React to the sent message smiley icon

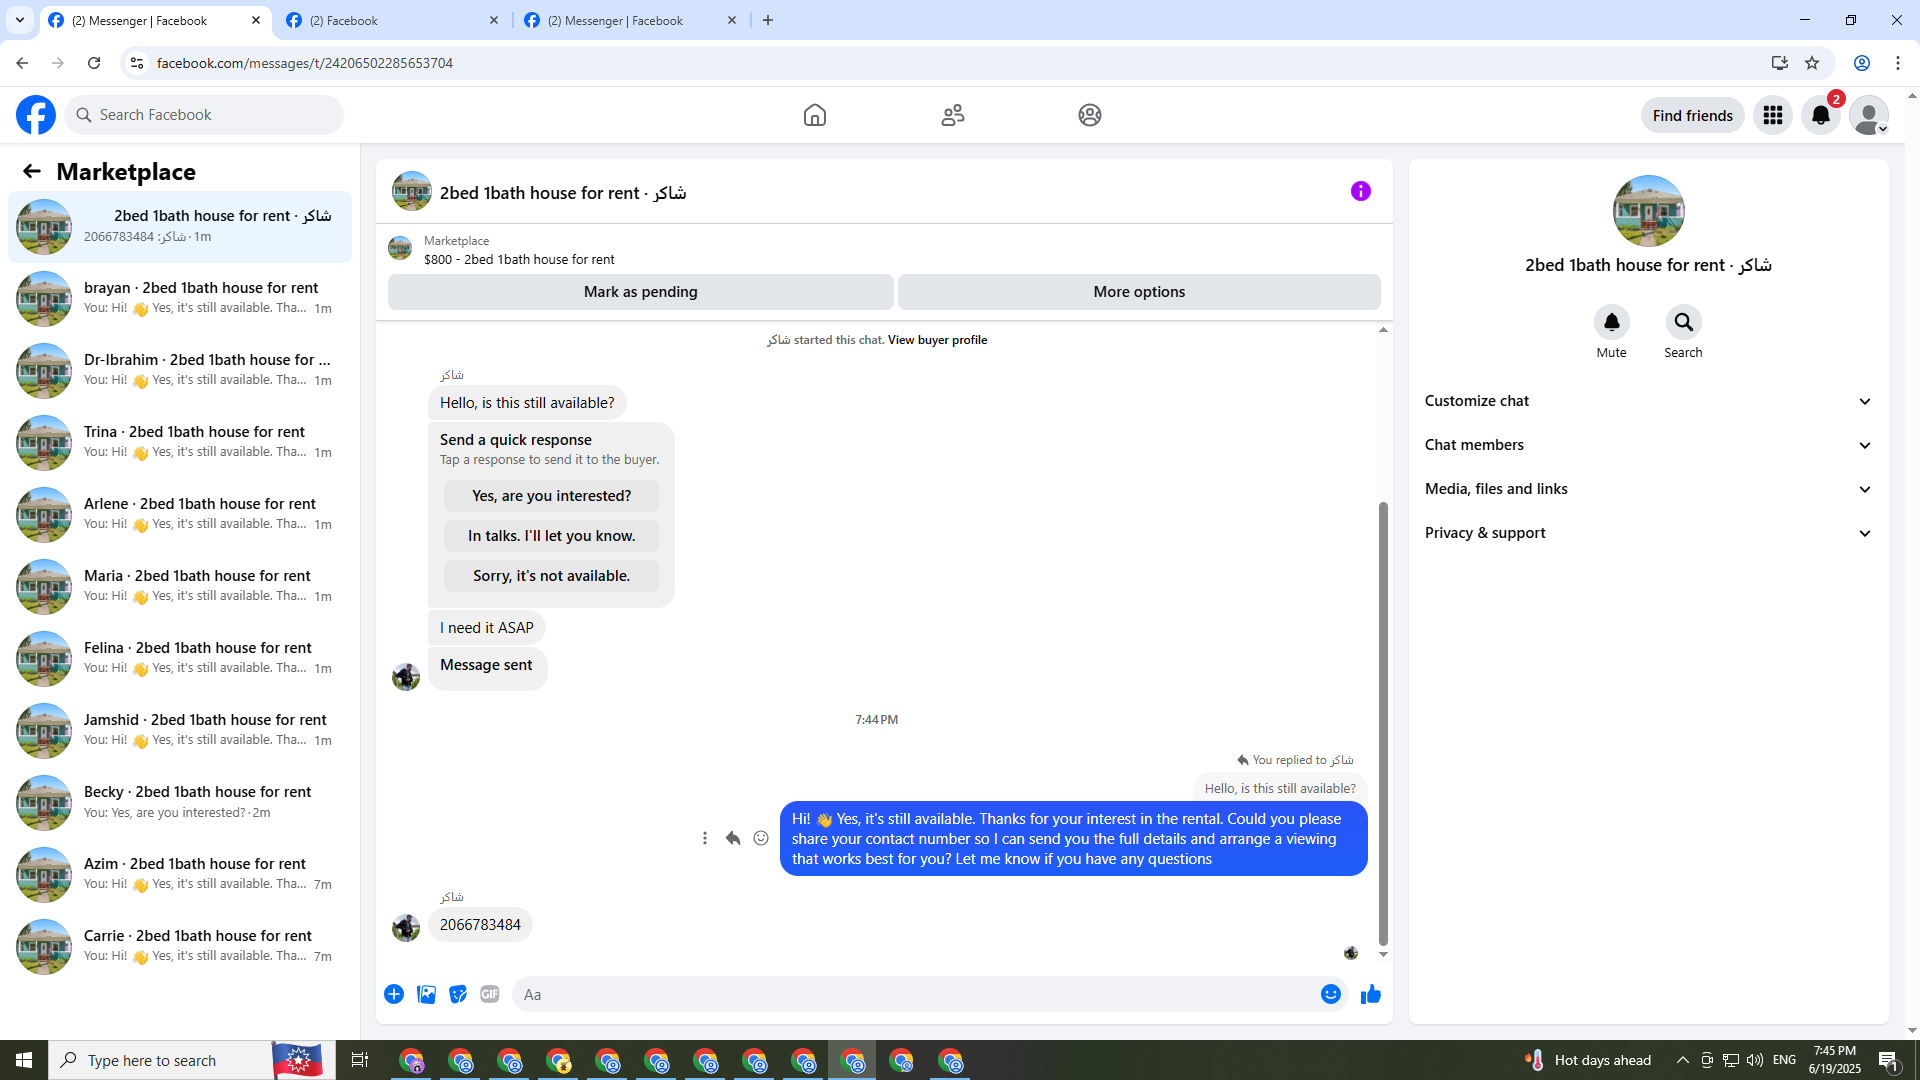[761, 838]
